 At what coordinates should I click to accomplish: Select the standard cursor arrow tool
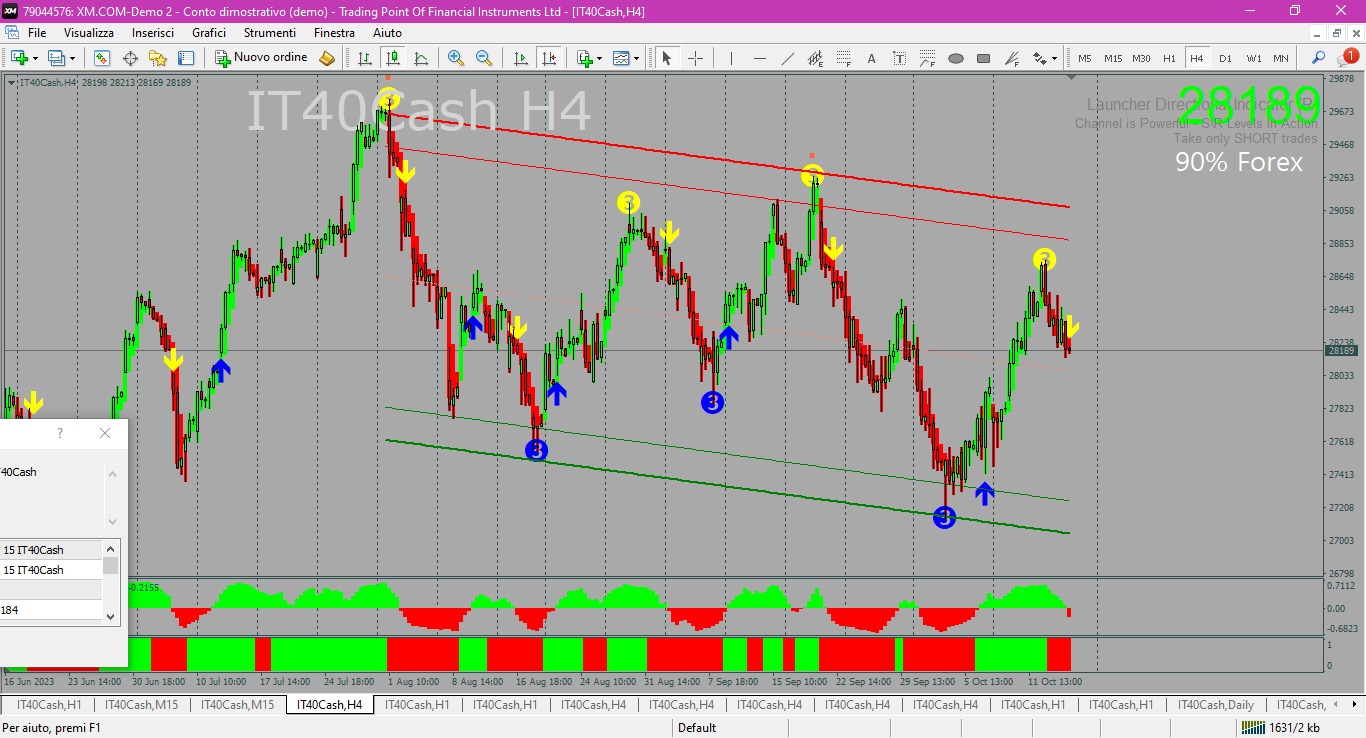coord(667,58)
